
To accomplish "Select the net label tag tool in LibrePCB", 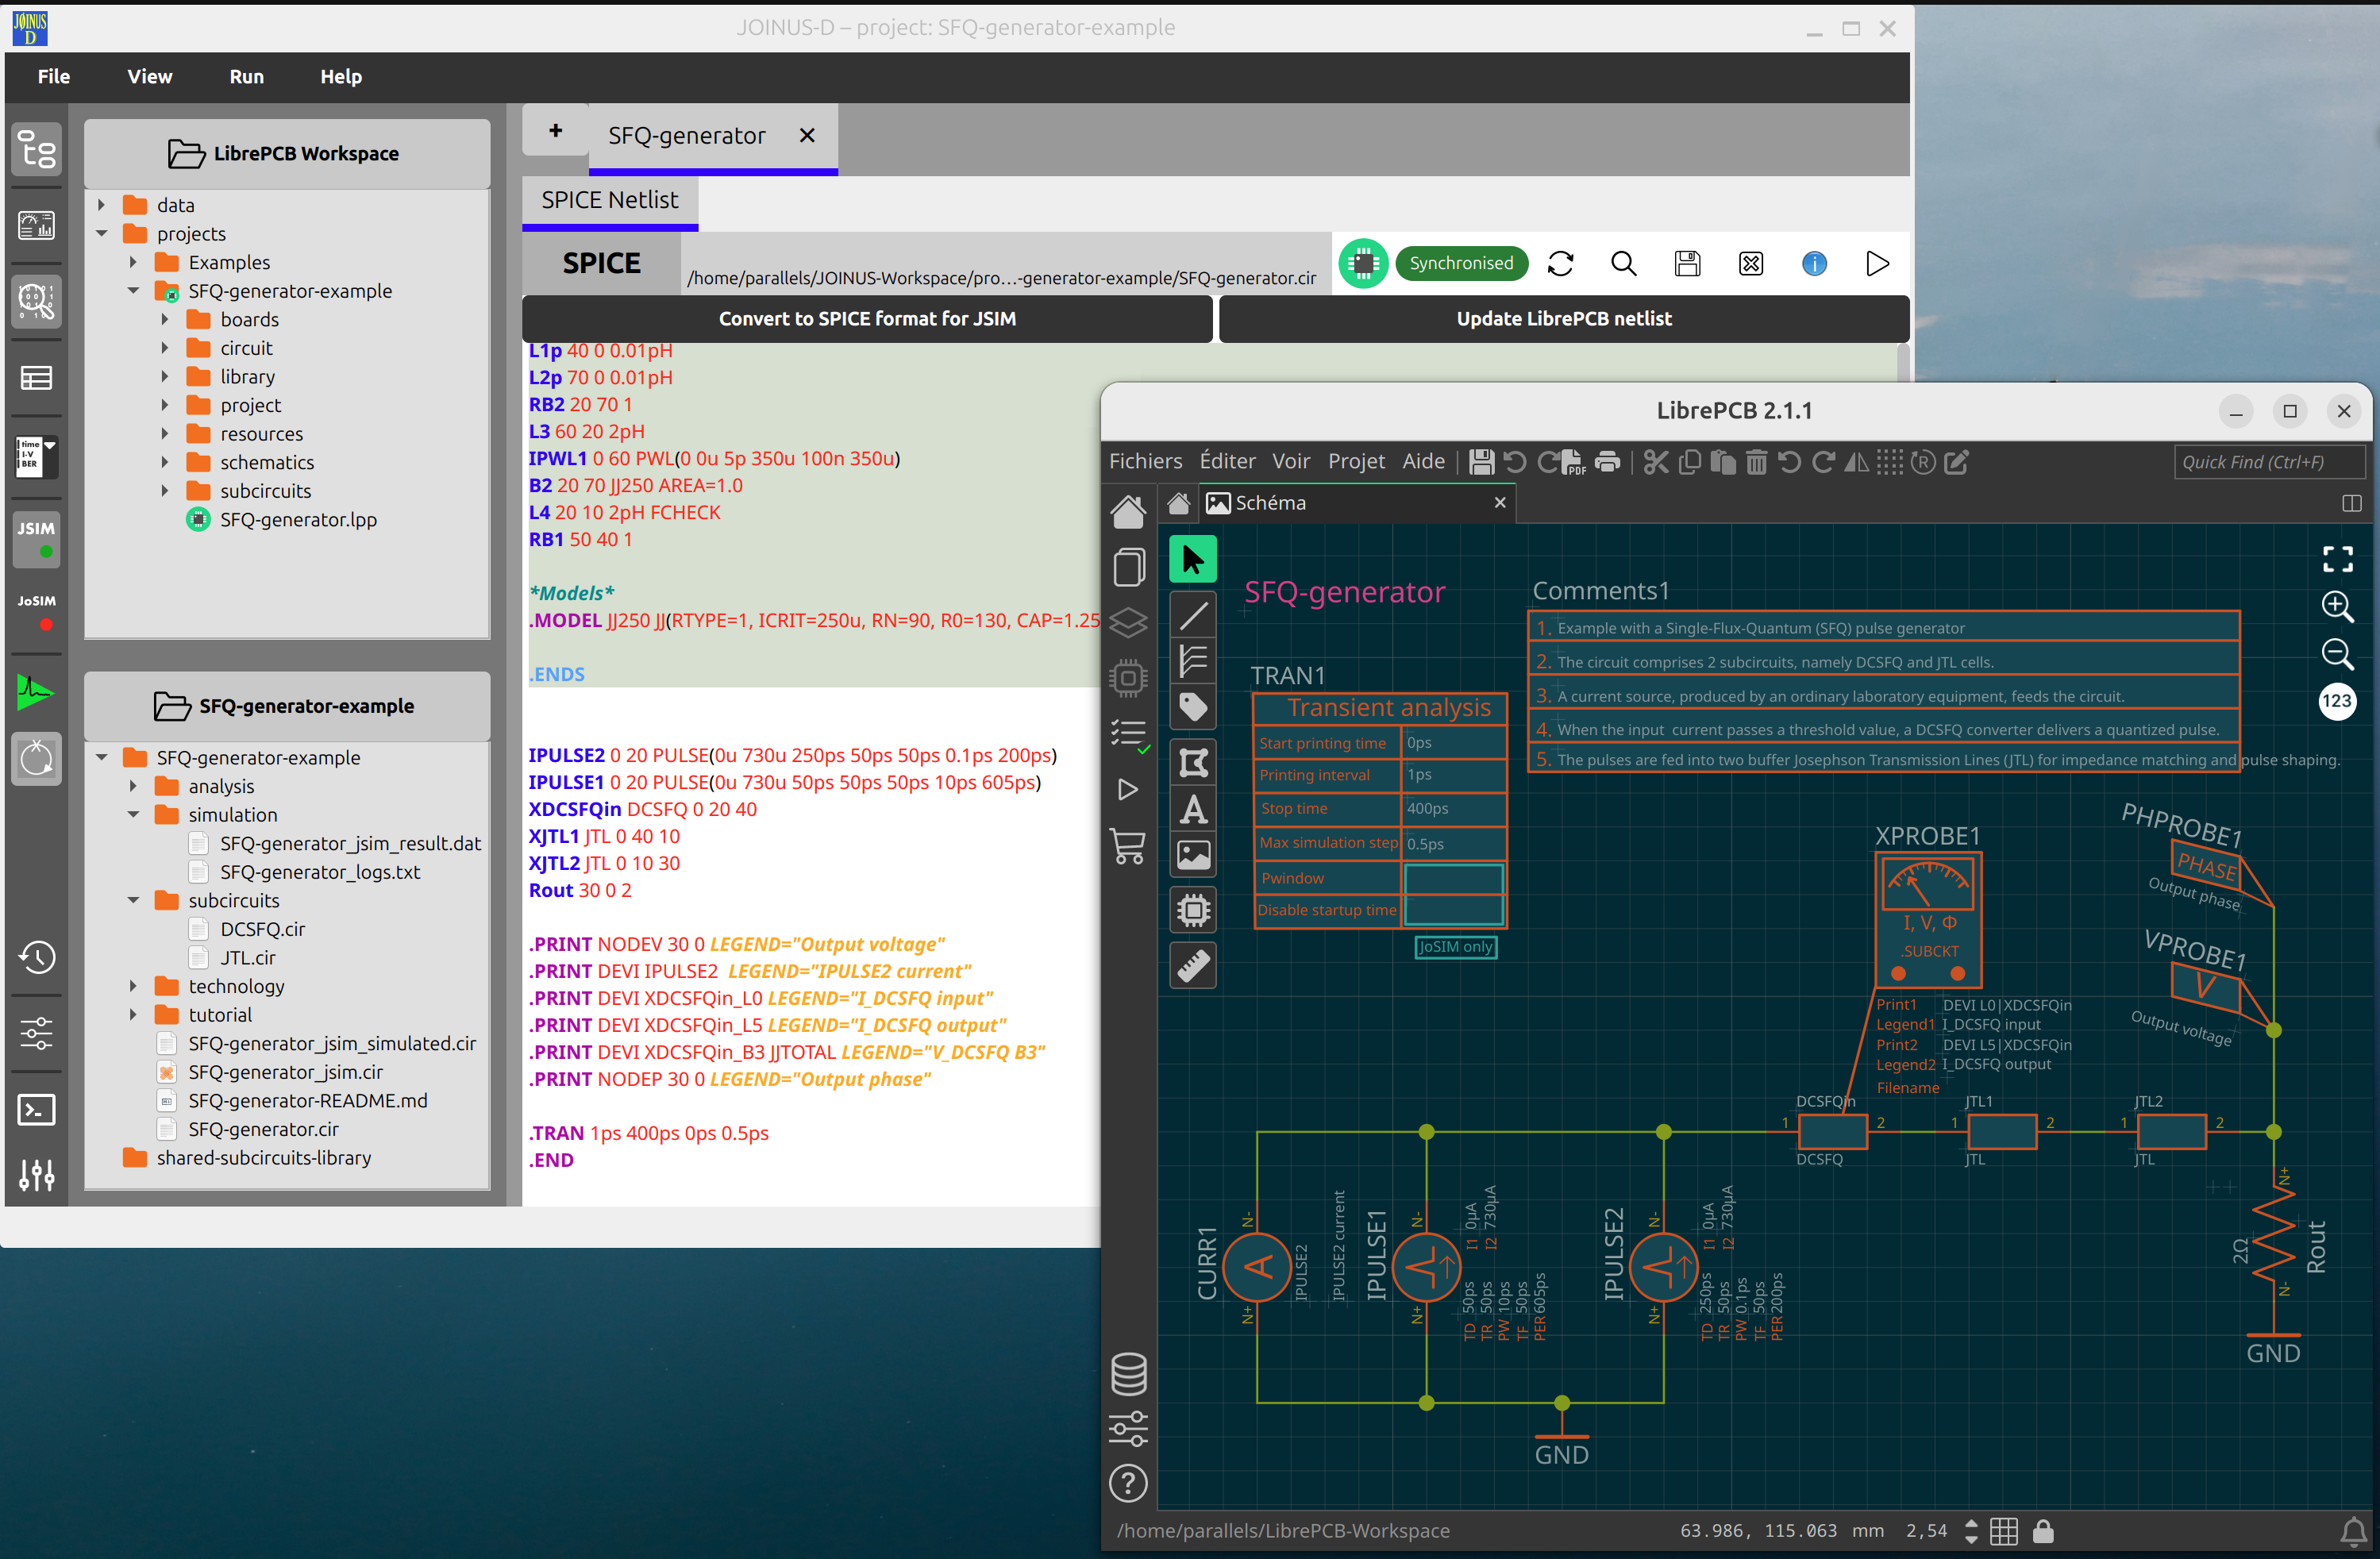I will [1193, 708].
